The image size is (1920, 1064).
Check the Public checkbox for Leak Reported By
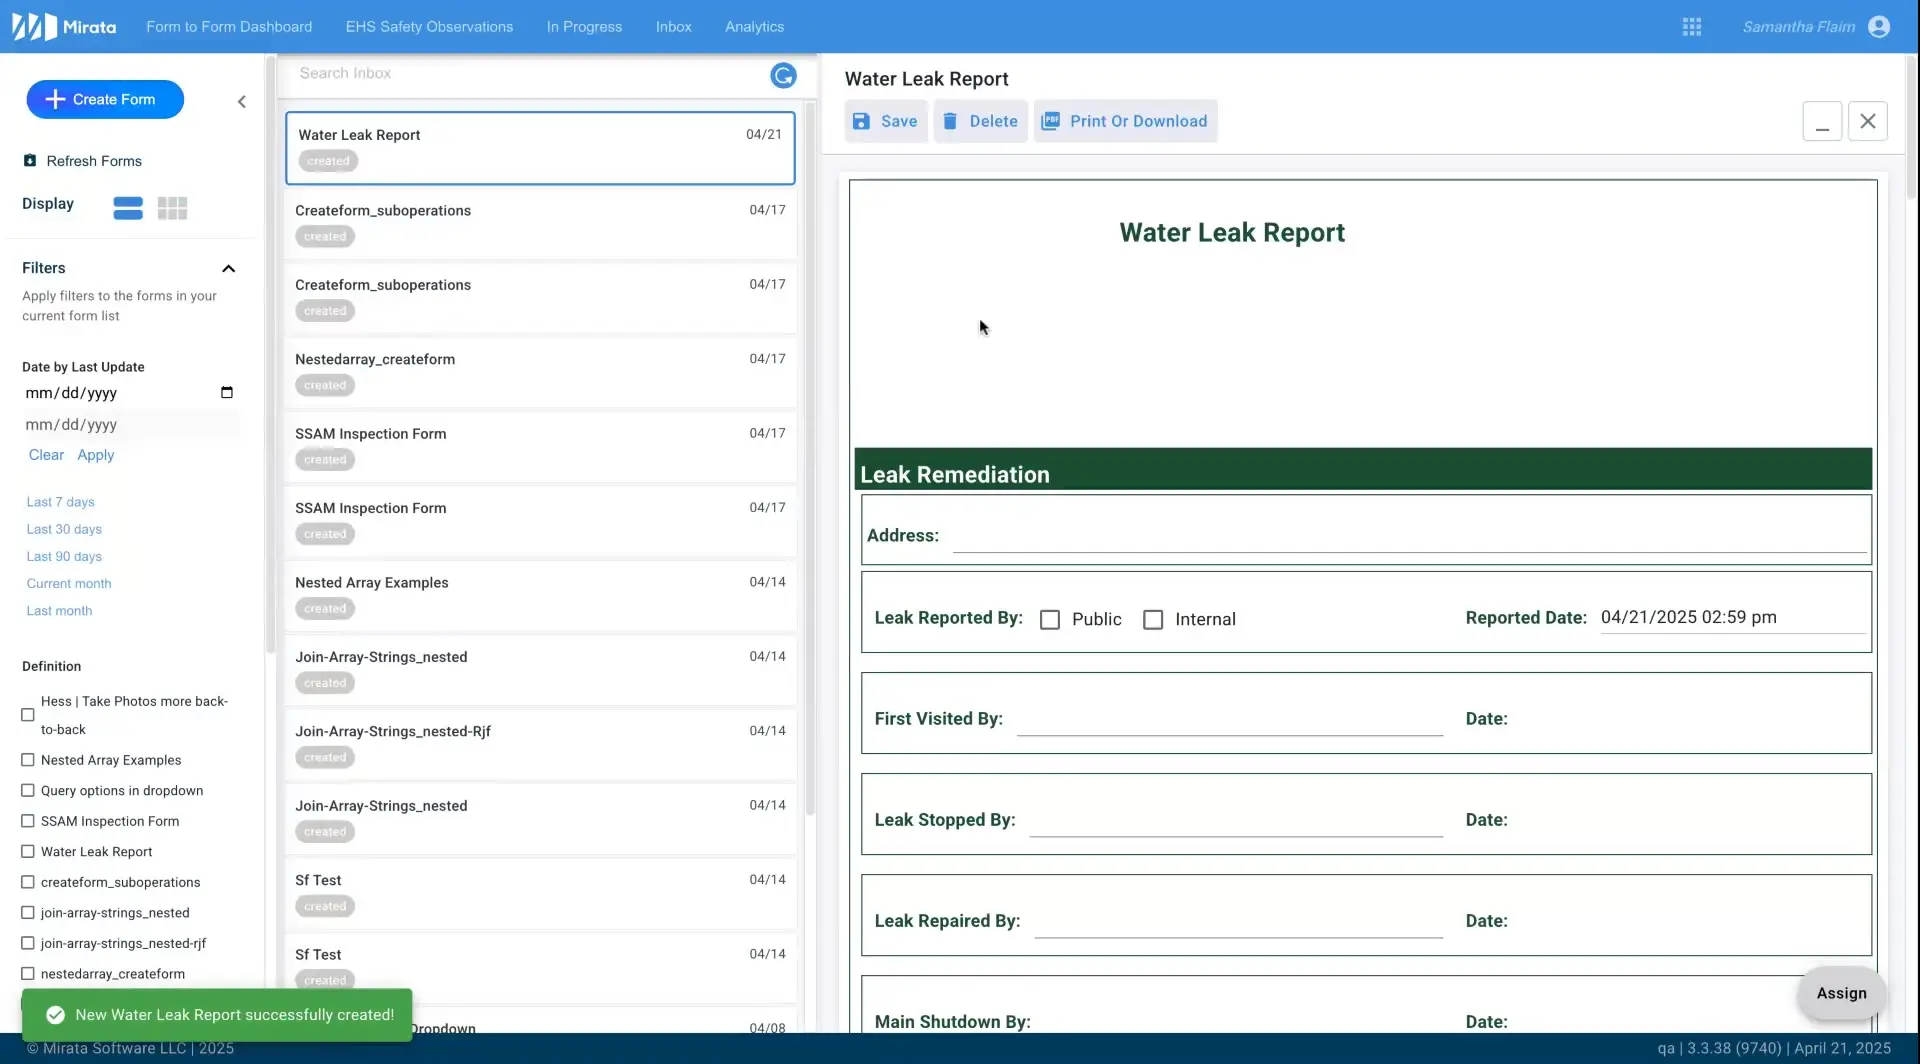click(1050, 619)
